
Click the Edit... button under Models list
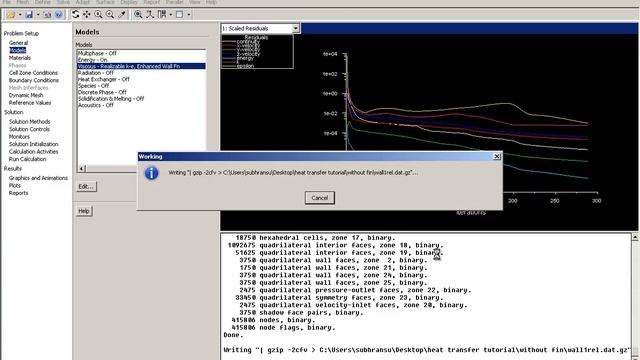(86, 187)
